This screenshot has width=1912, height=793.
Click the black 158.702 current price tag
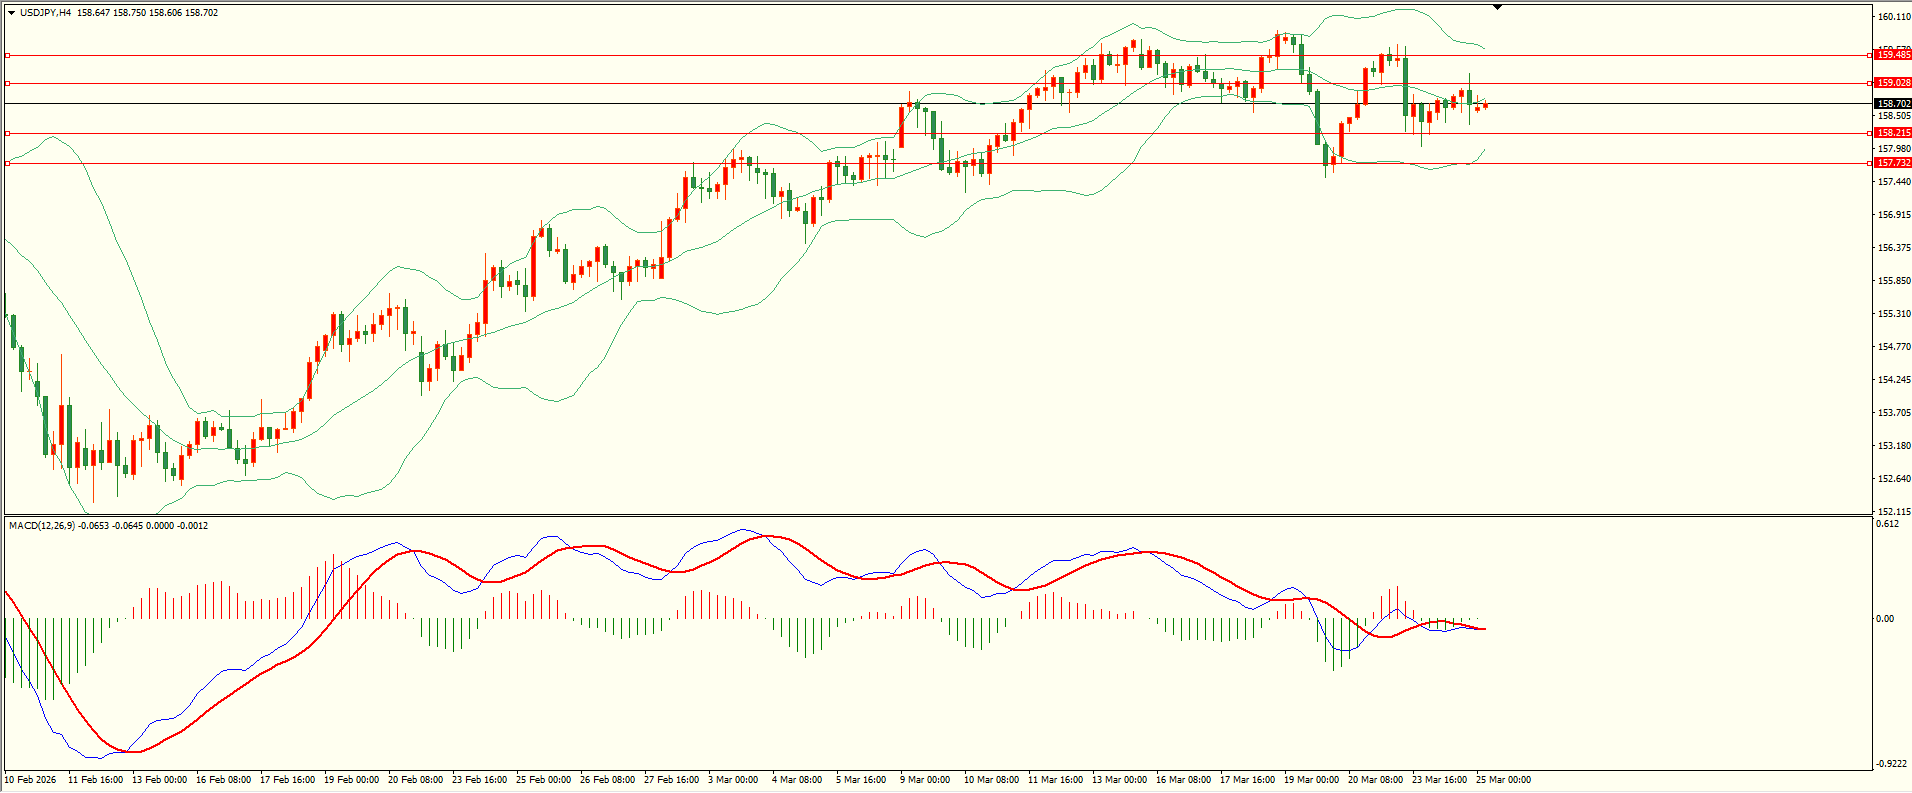click(x=1892, y=104)
